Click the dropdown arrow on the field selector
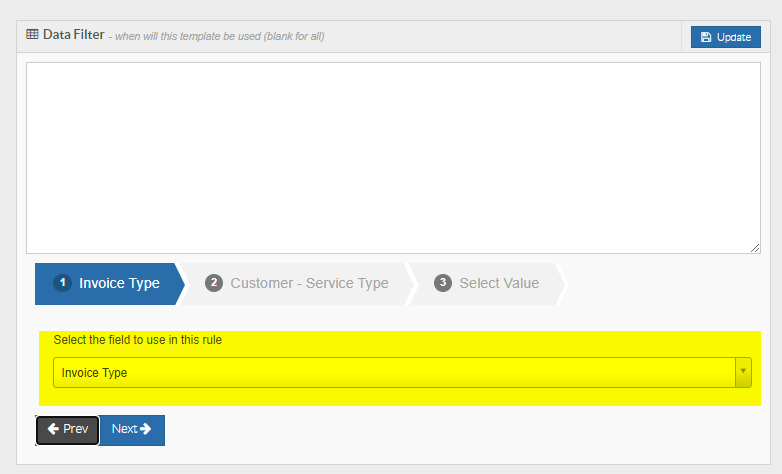The width and height of the screenshot is (782, 474). 743,372
